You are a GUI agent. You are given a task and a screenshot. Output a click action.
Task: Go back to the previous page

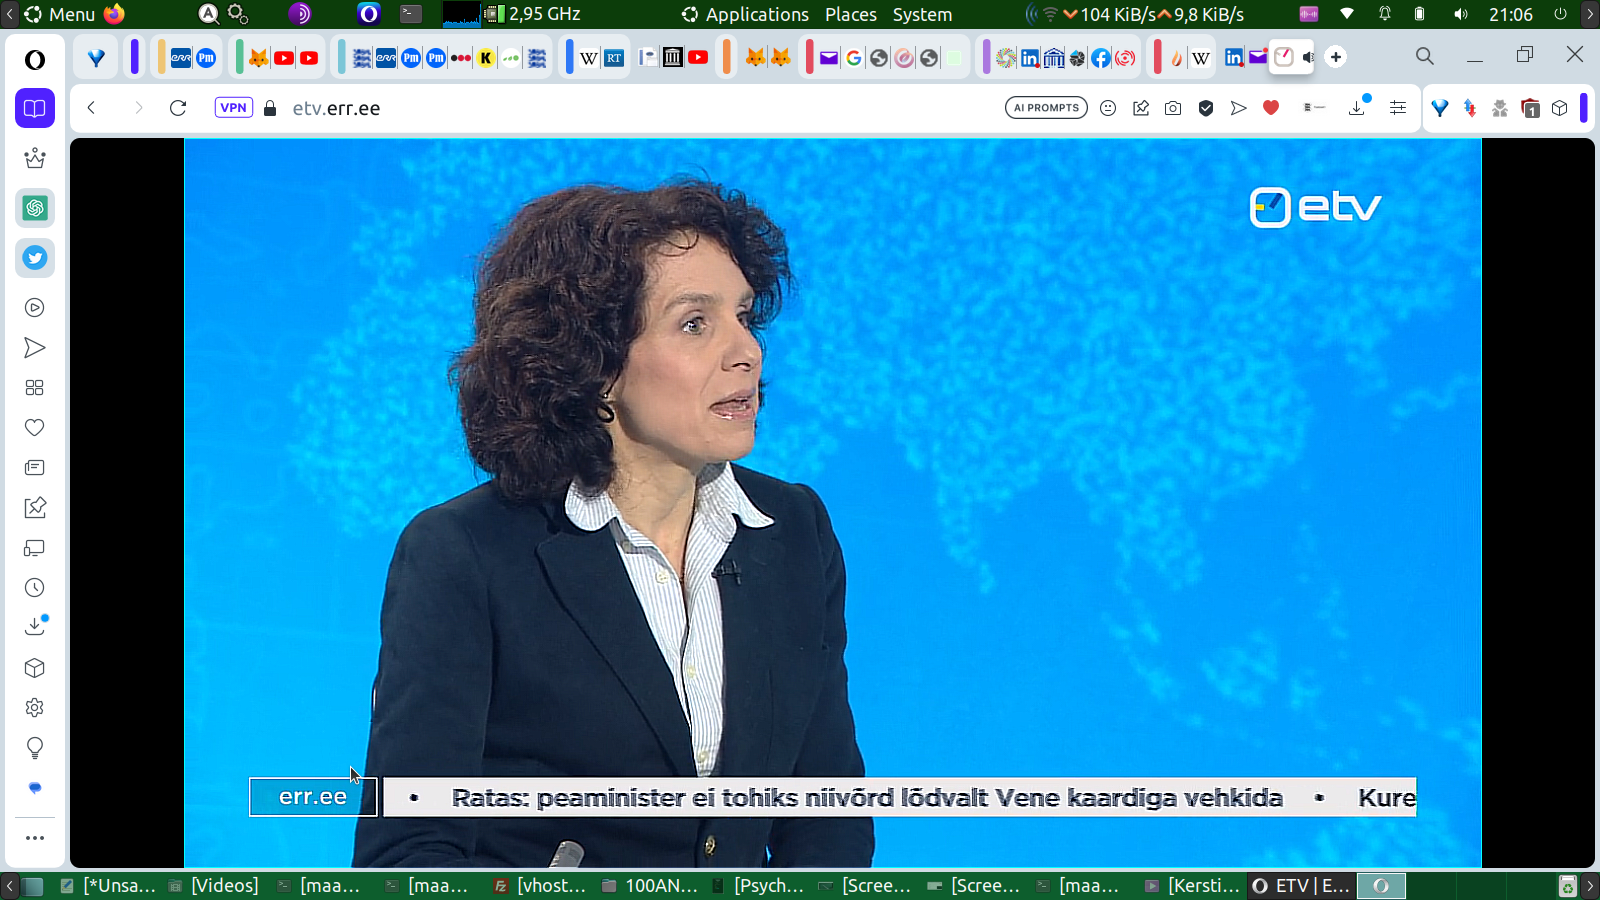click(91, 108)
